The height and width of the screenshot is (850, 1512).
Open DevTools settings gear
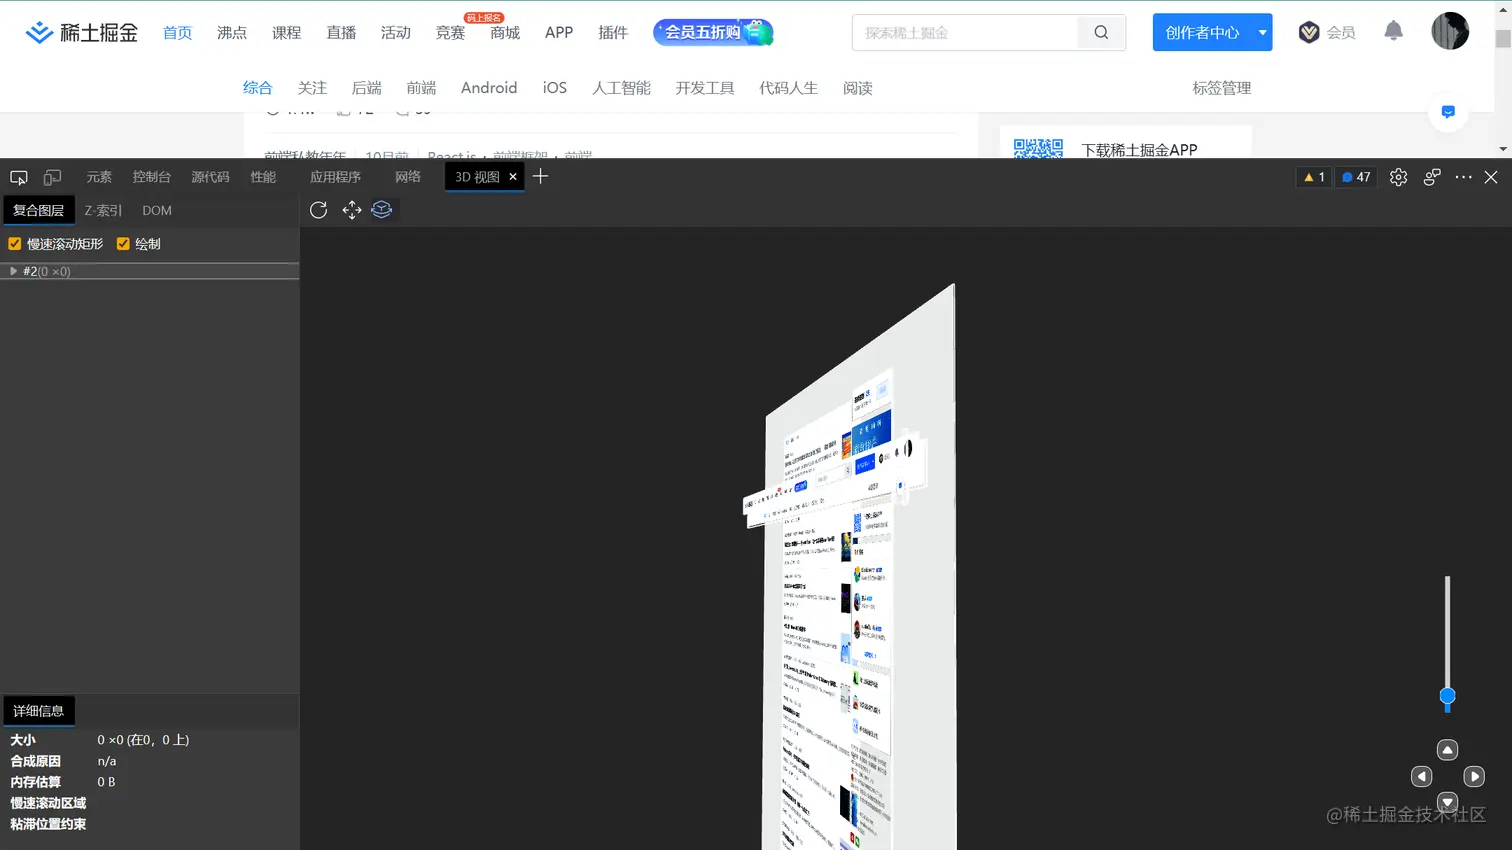click(x=1398, y=177)
